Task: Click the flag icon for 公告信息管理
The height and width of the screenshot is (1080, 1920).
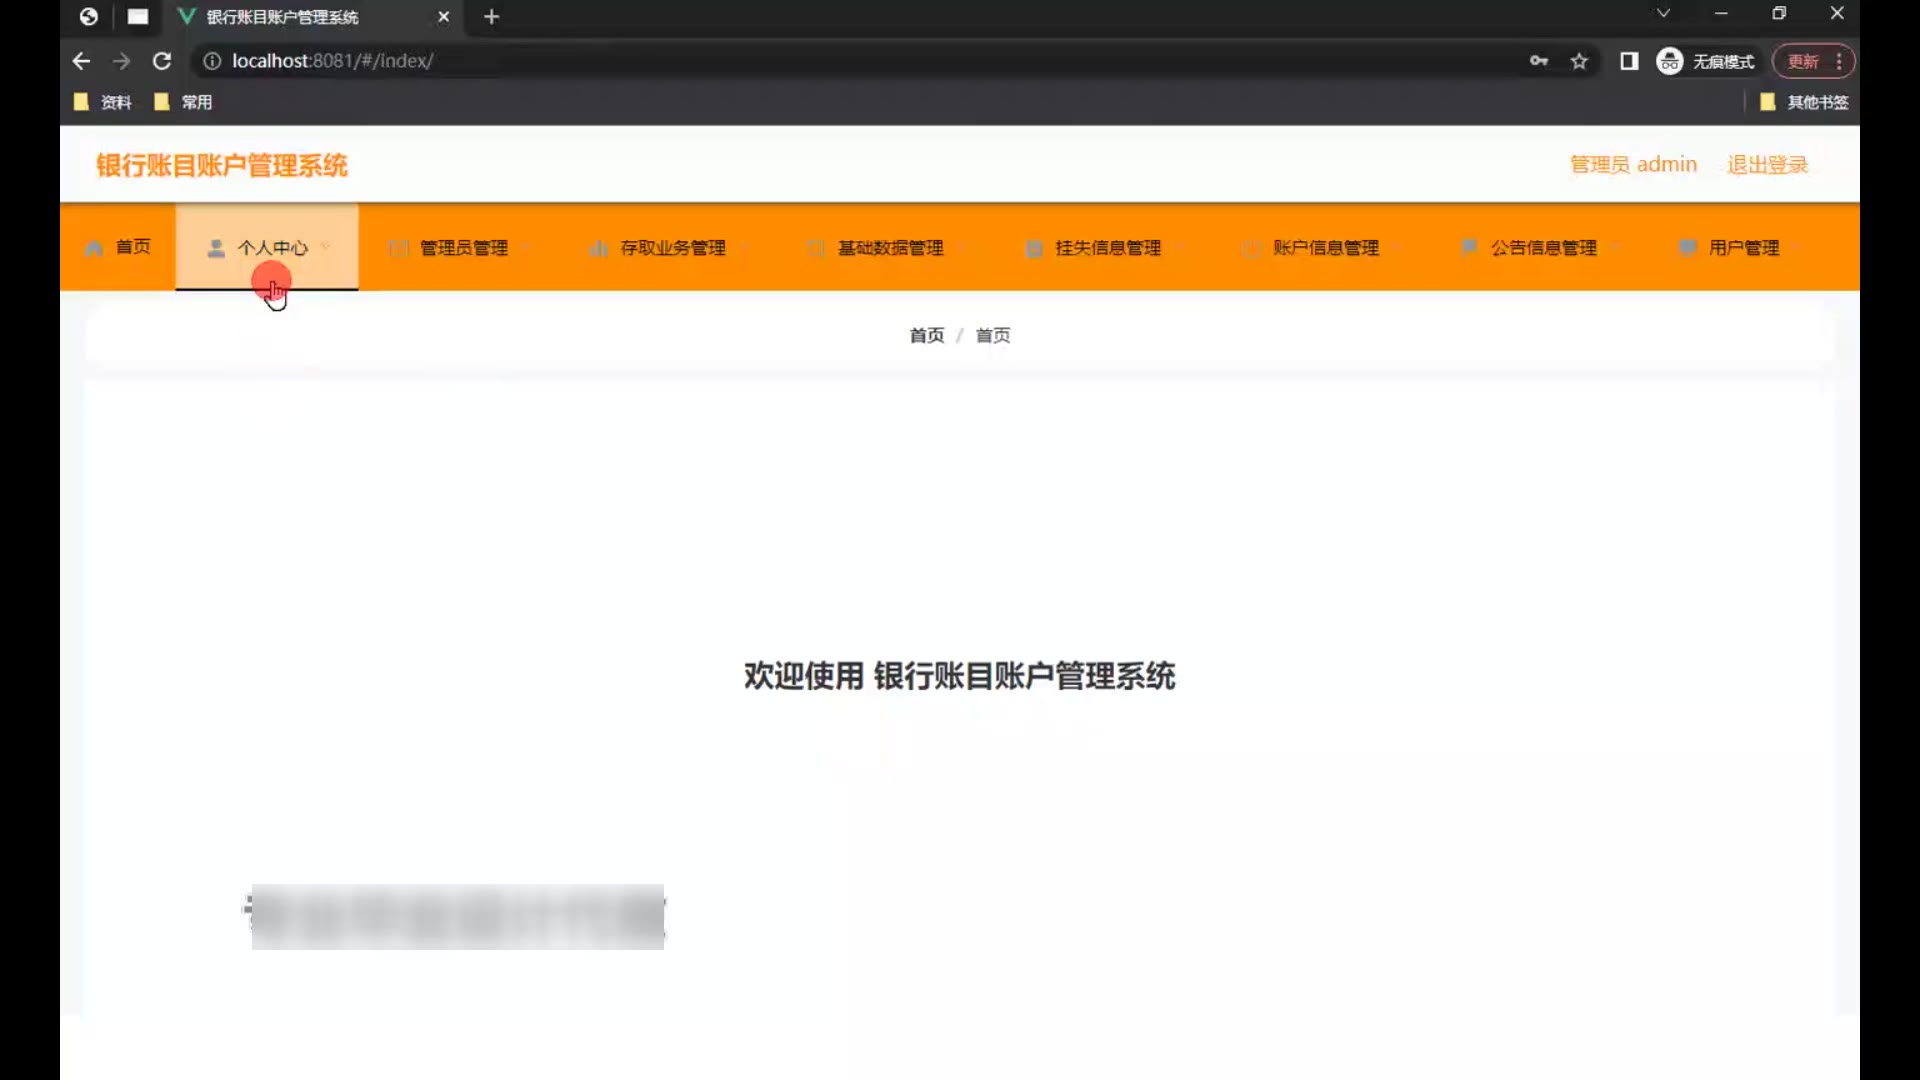Action: 1469,247
